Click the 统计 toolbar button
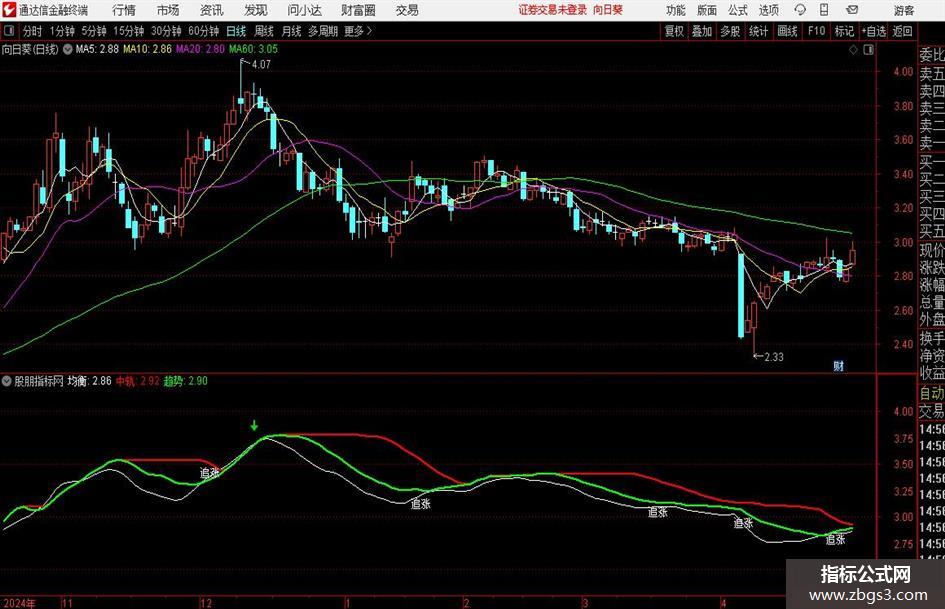945x609 pixels. pyautogui.click(x=758, y=31)
